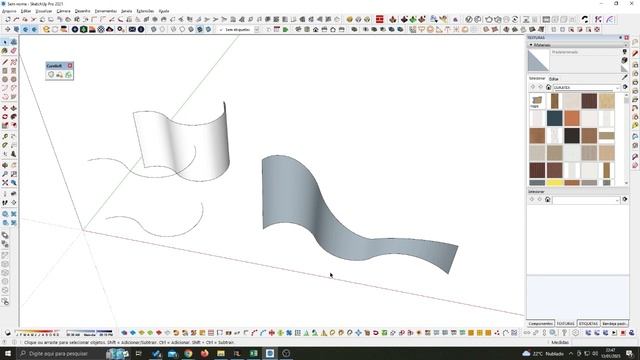
Task: Toggle Back Edges style
Action: pos(162,29)
